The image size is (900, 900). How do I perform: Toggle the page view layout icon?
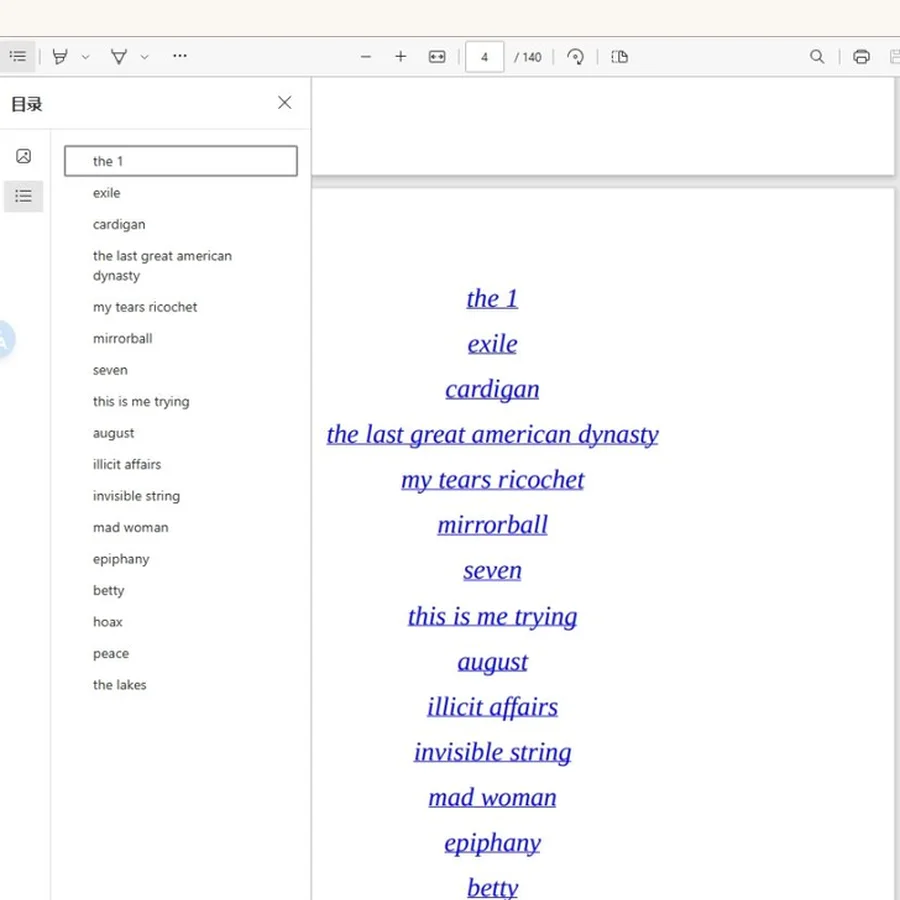pyautogui.click(x=619, y=56)
